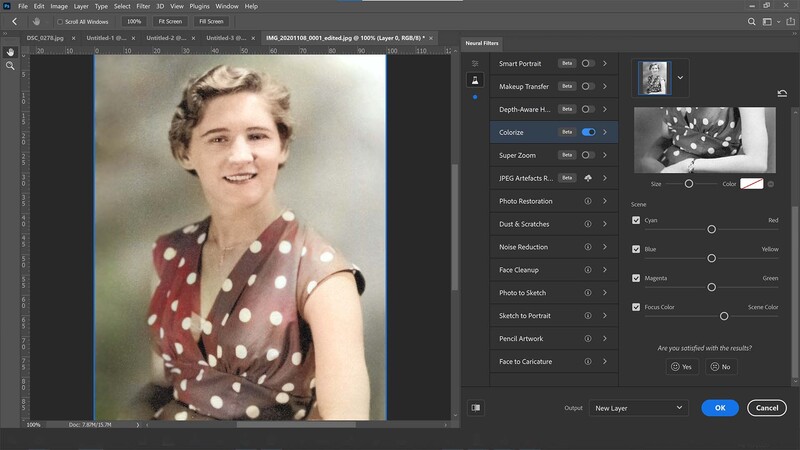The height and width of the screenshot is (450, 800).
Task: Click the Cyan Red slider handle
Action: pos(711,230)
